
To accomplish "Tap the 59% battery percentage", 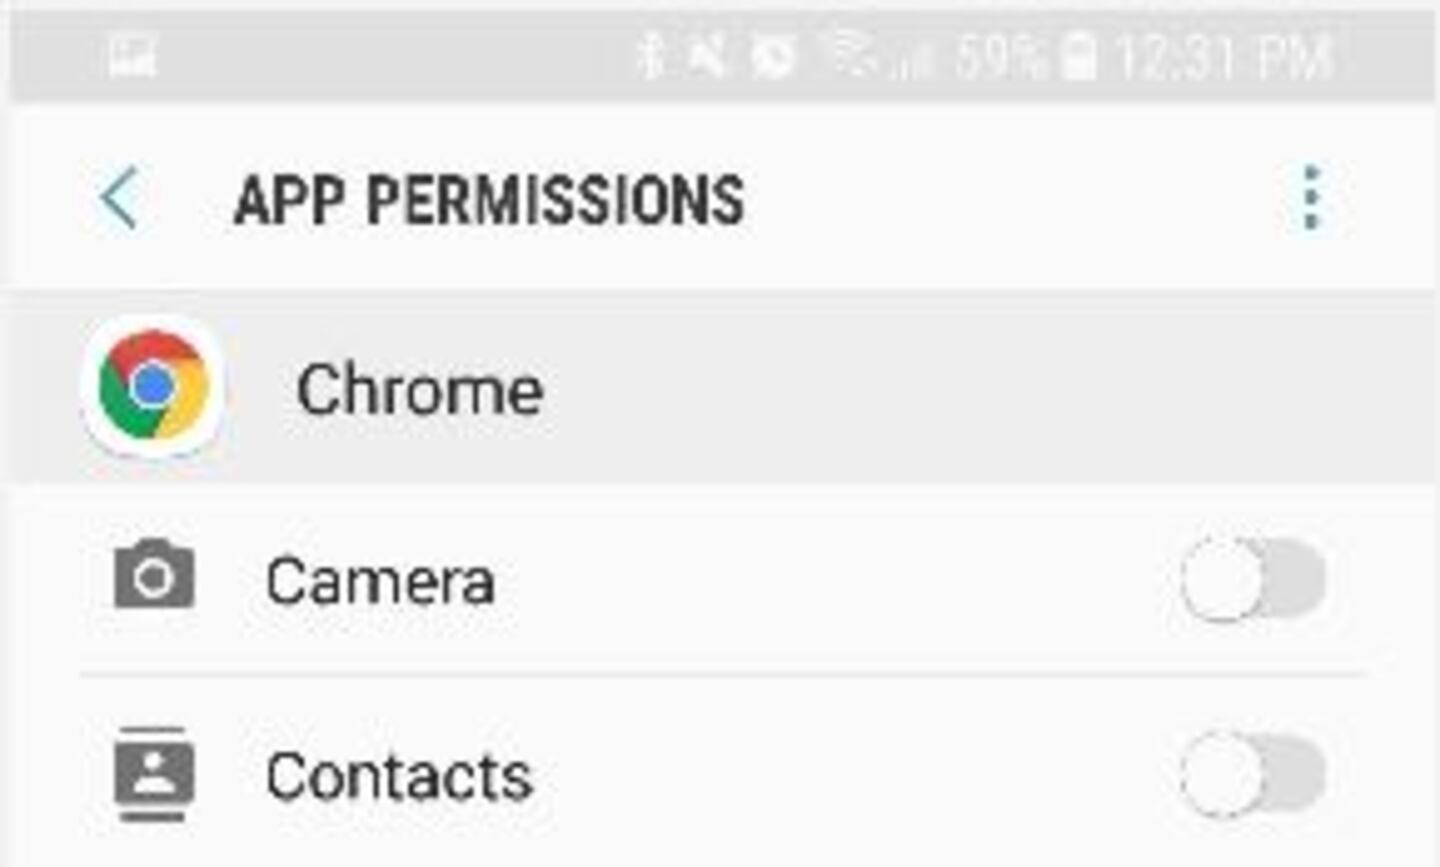I will tap(1000, 57).
